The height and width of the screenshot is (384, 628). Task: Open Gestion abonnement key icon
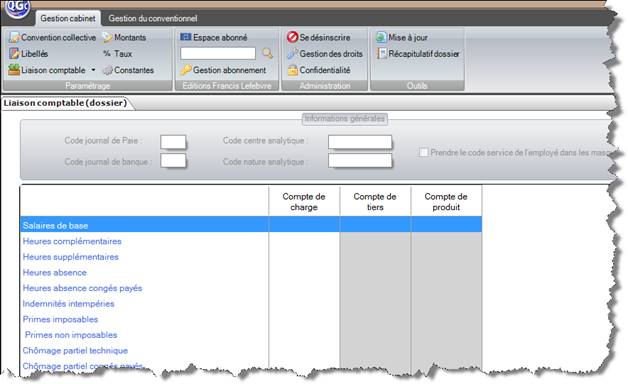[185, 70]
